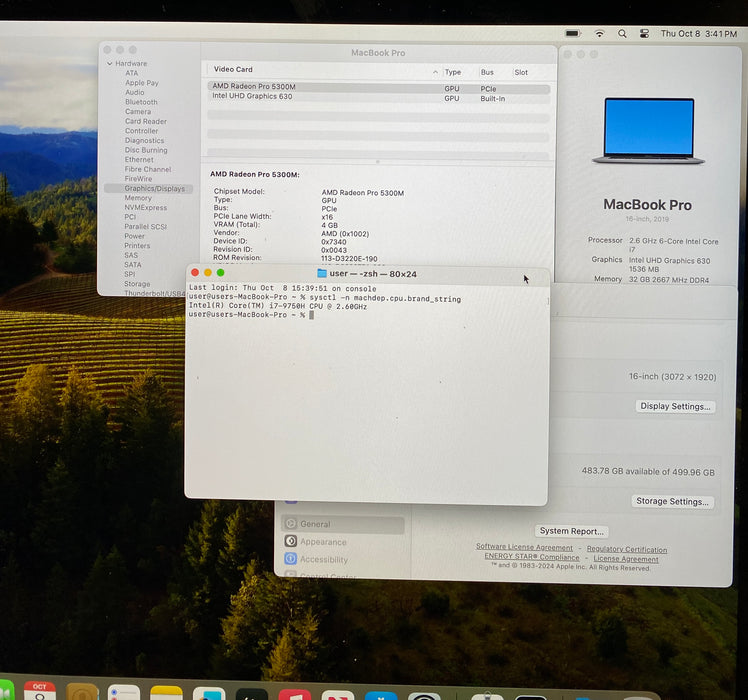
Task: Select PCI in the Hardware list
Action: coord(130,217)
